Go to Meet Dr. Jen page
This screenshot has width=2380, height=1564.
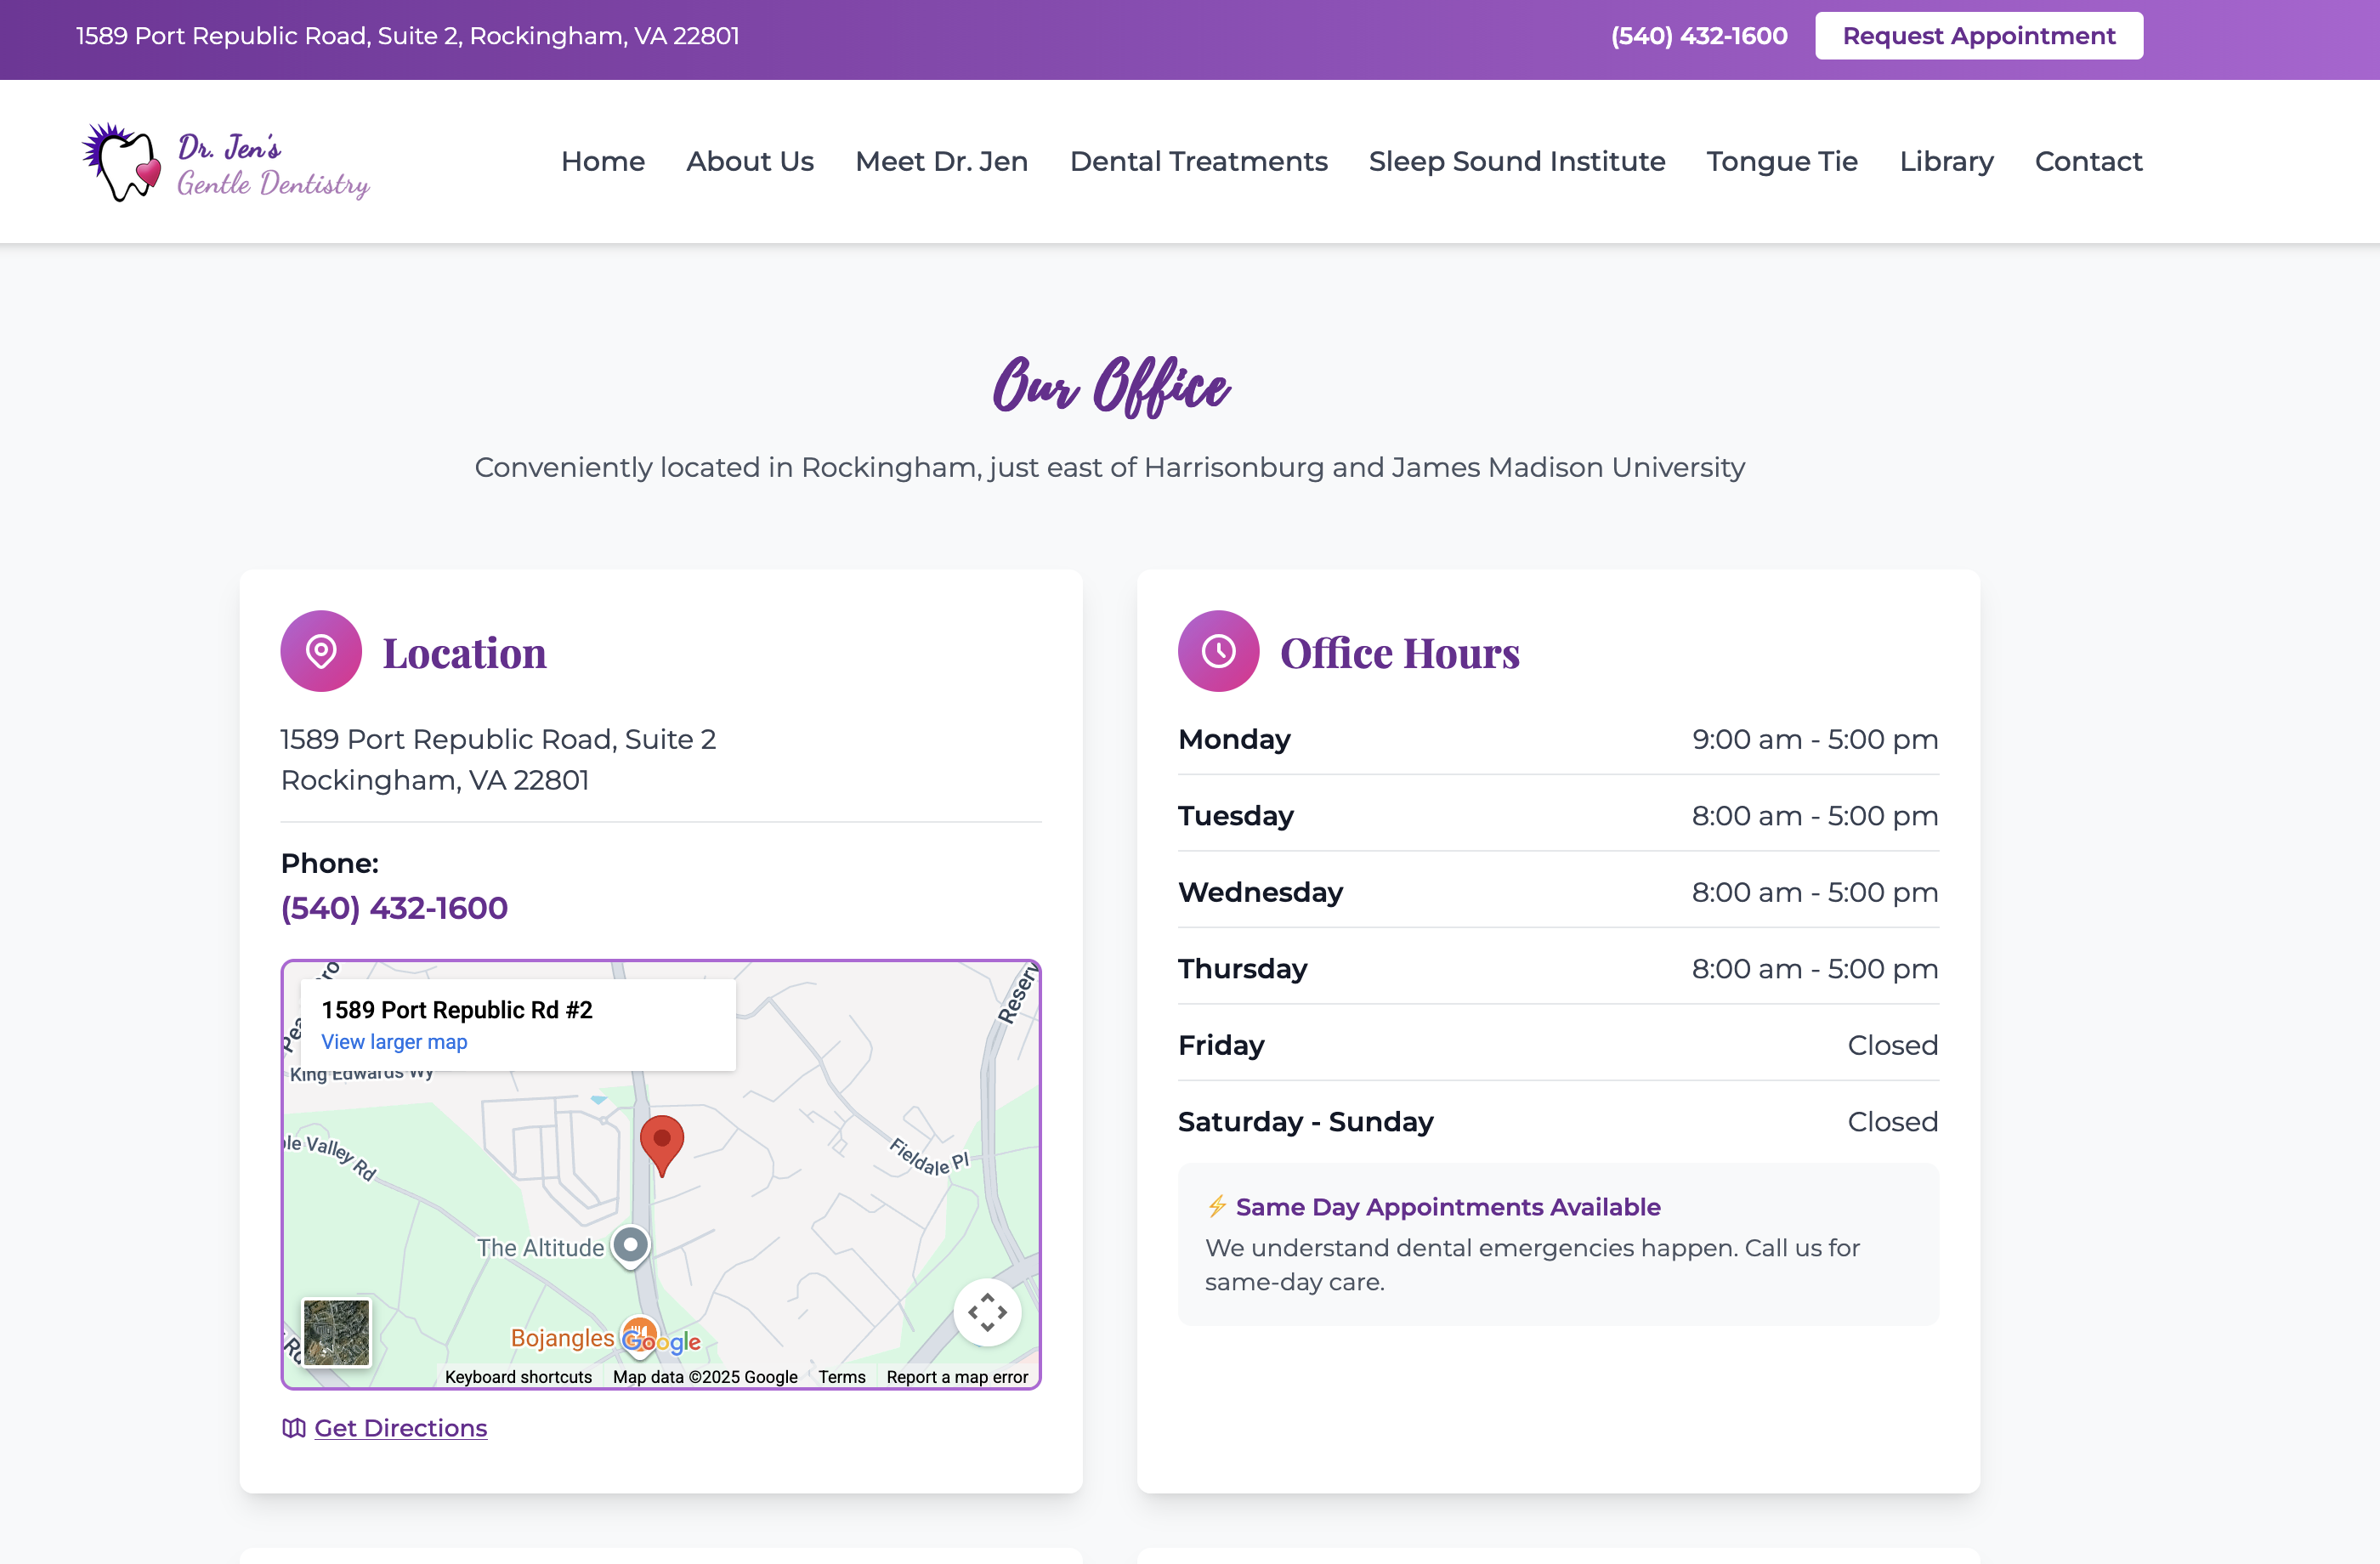(x=942, y=161)
